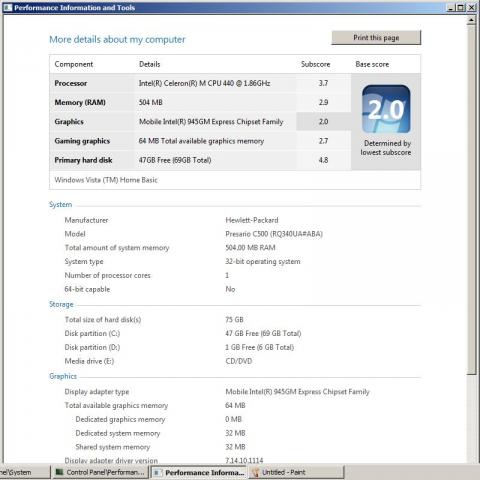Click the Graphics section heading below Storage

63,376
